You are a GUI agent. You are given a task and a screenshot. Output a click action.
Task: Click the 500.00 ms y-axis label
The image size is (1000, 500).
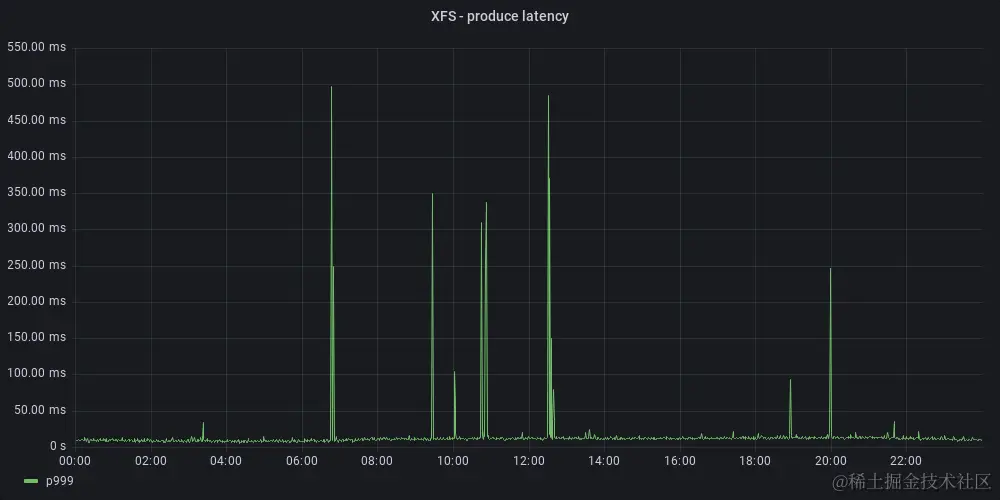point(36,84)
